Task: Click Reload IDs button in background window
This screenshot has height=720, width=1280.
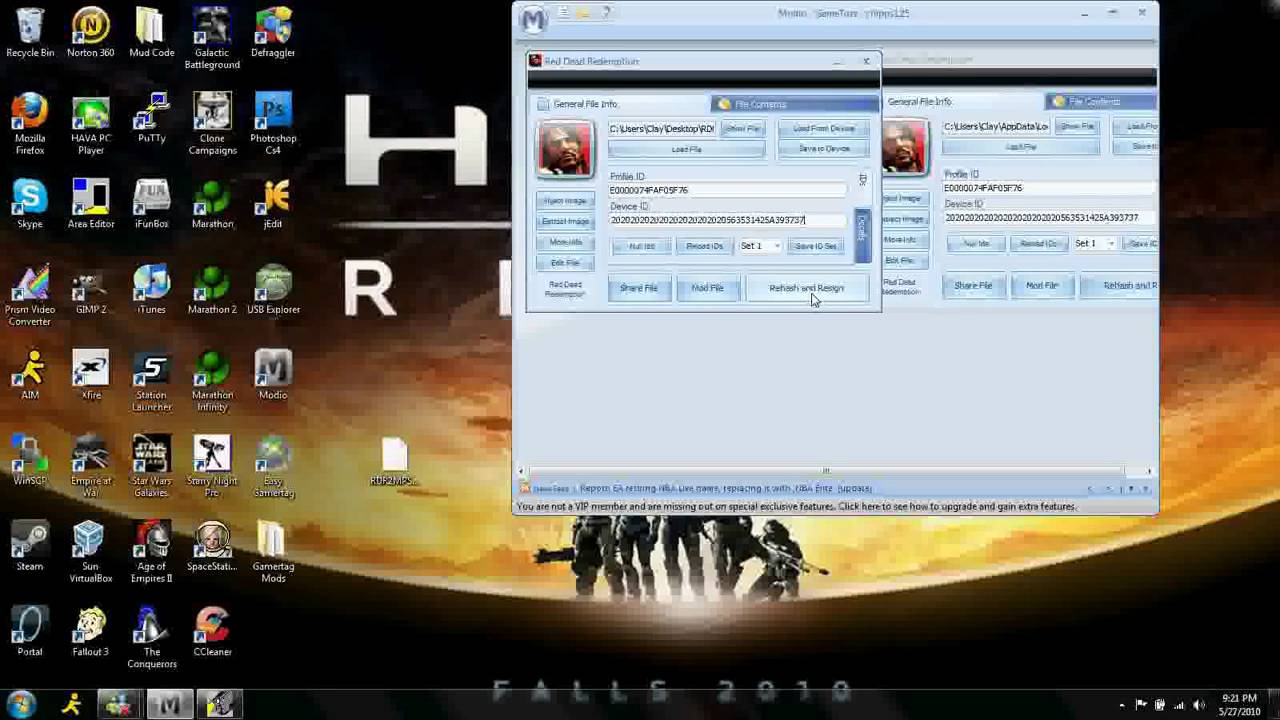Action: [1038, 244]
